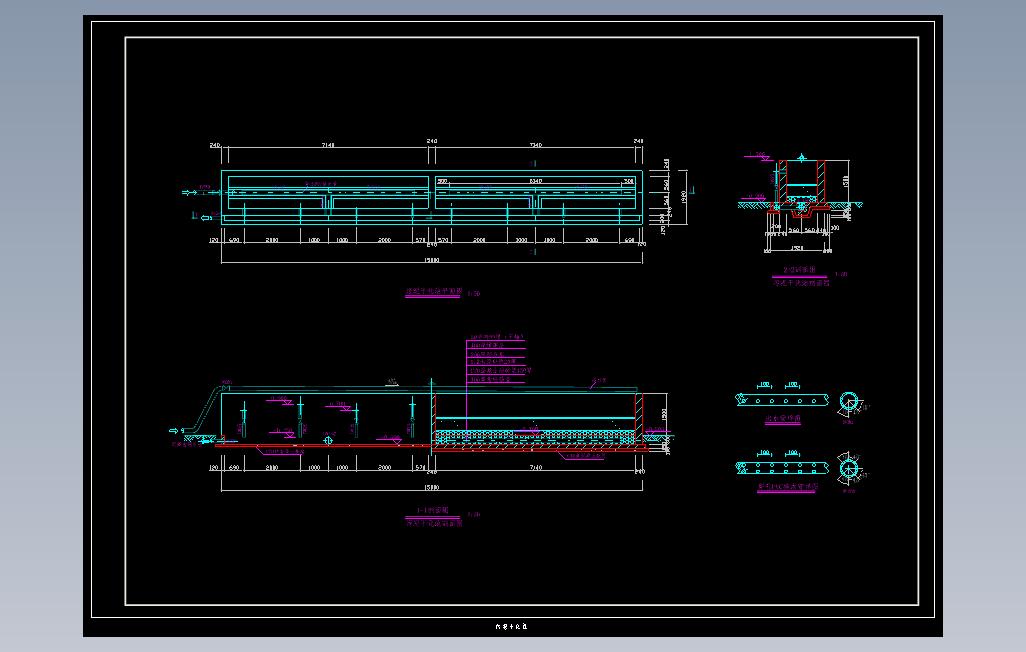The height and width of the screenshot is (652, 1026).
Task: Select the topmost layer callout label in the section
Action: click(497, 337)
